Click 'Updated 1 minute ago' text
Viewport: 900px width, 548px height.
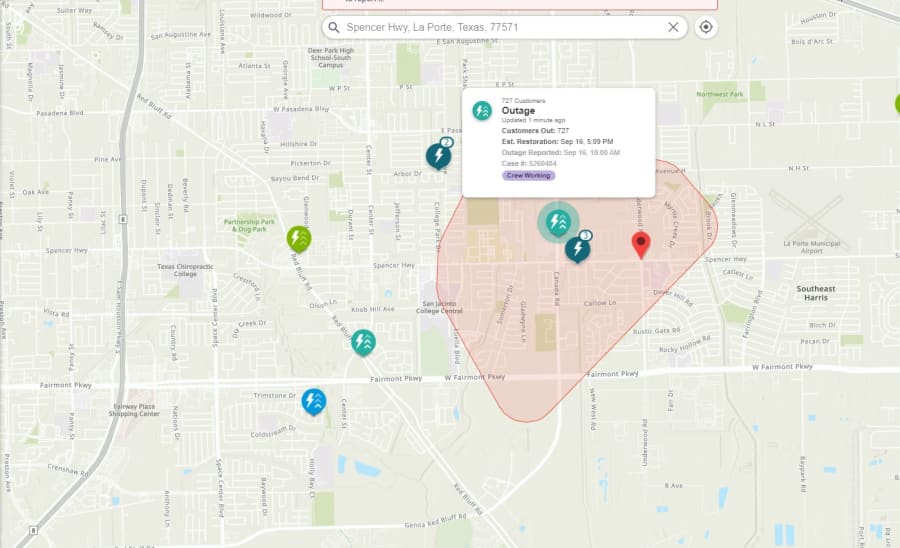tap(533, 120)
